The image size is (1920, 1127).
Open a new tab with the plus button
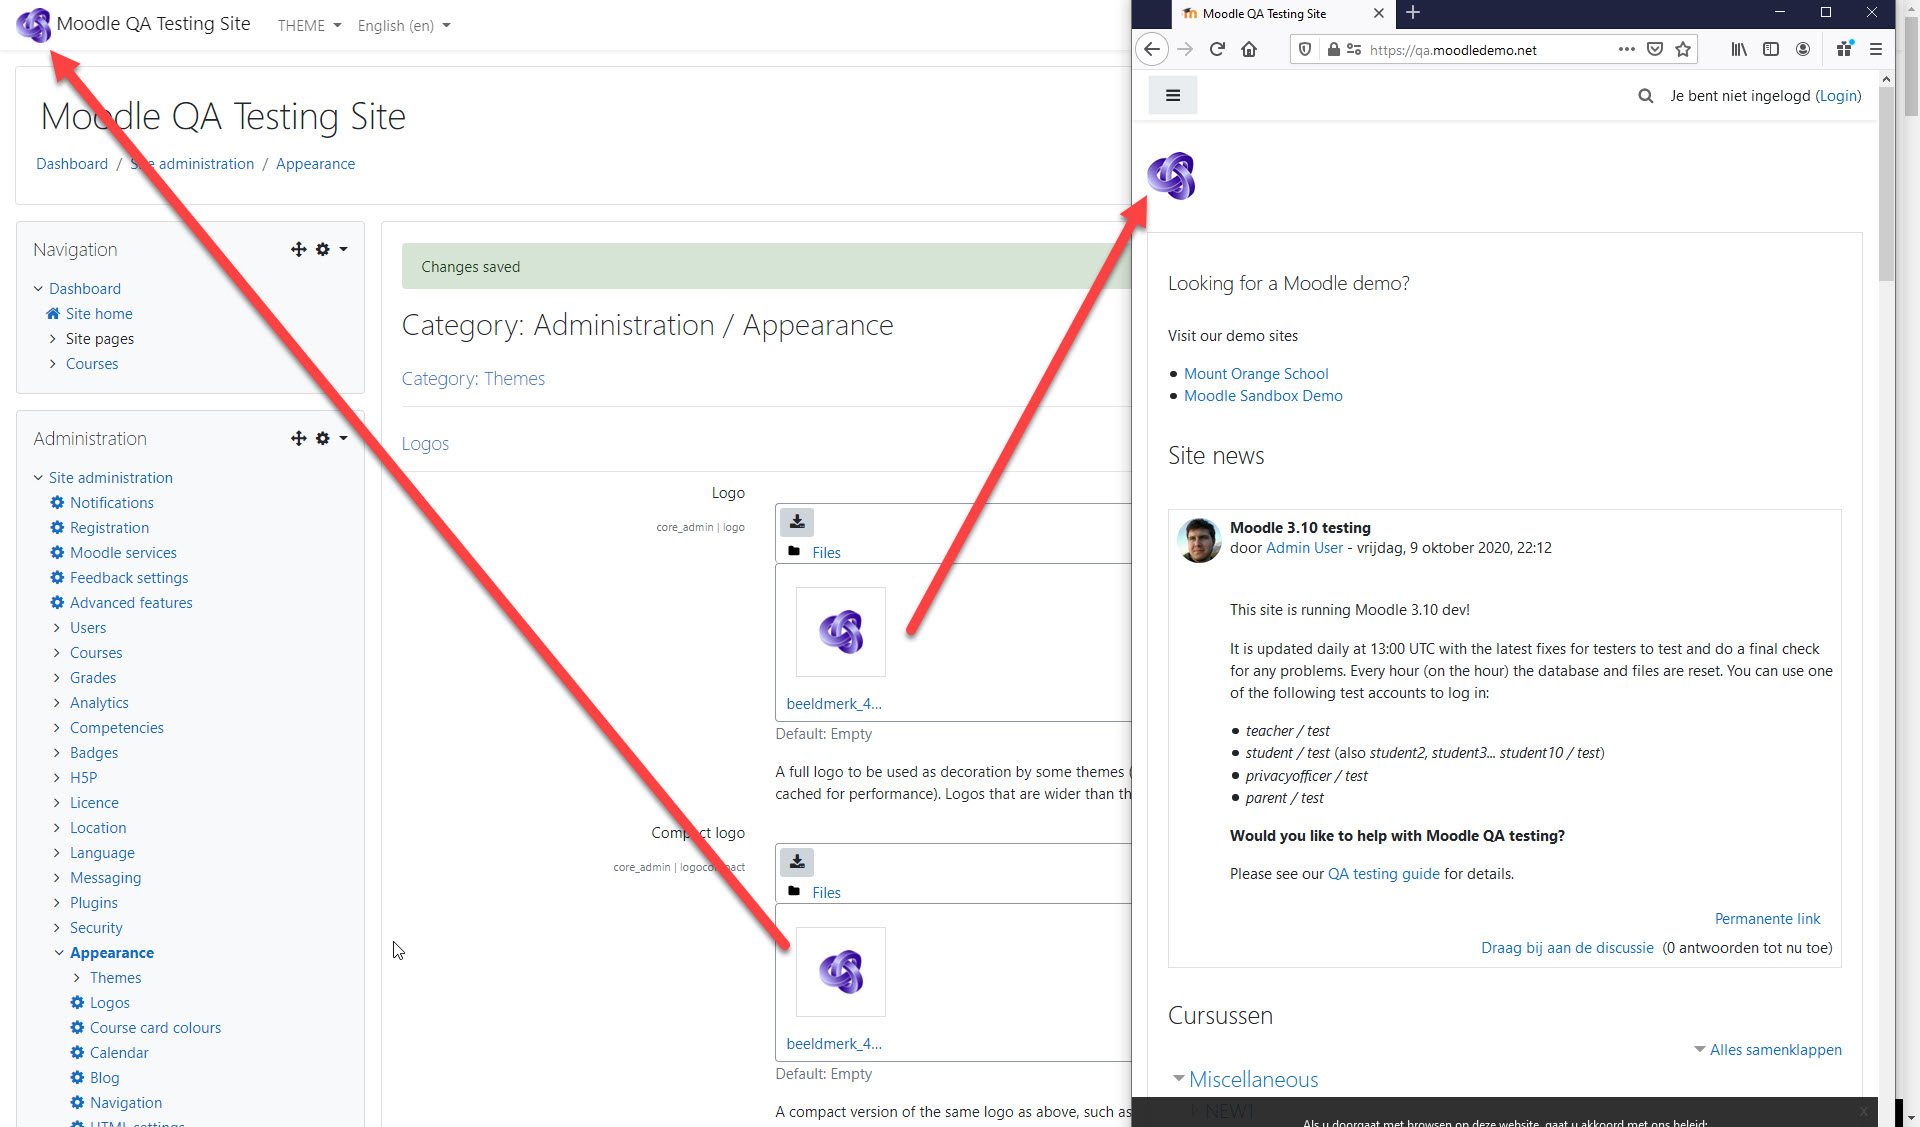[x=1413, y=13]
